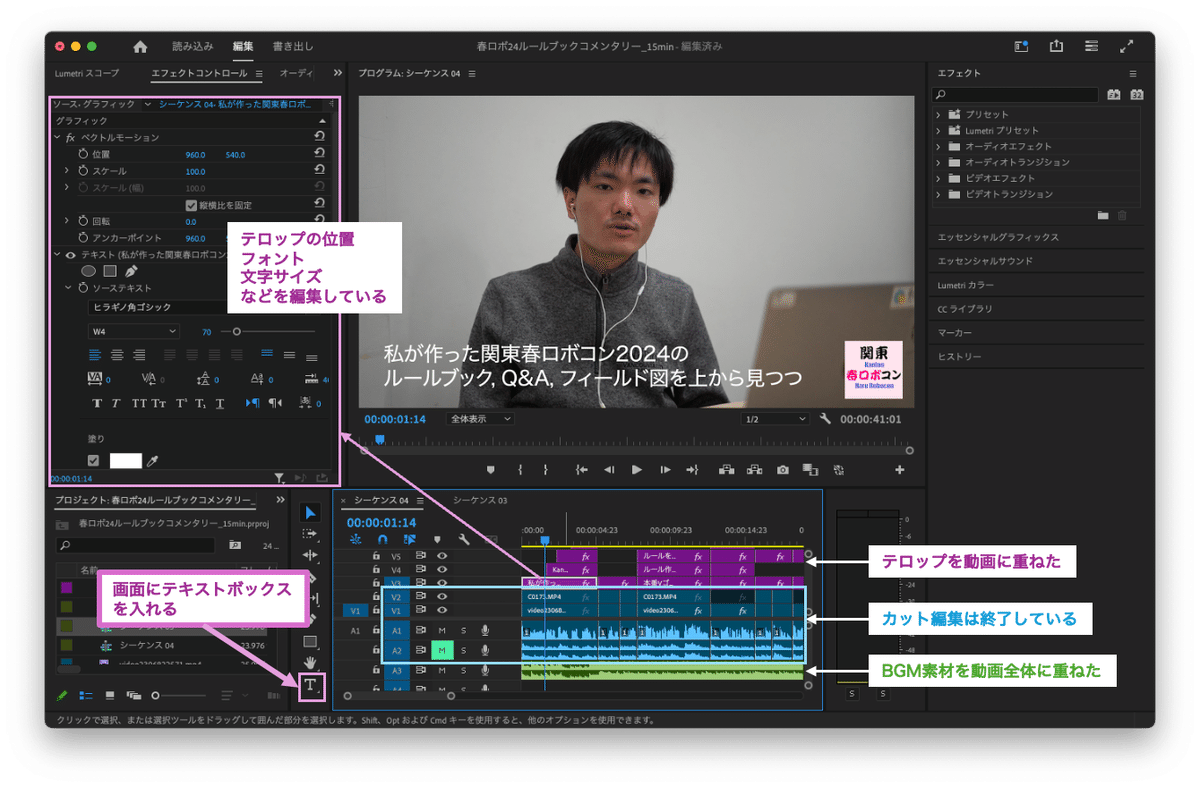
Task: Expand ビデオトランジション folder
Action: click(939, 194)
